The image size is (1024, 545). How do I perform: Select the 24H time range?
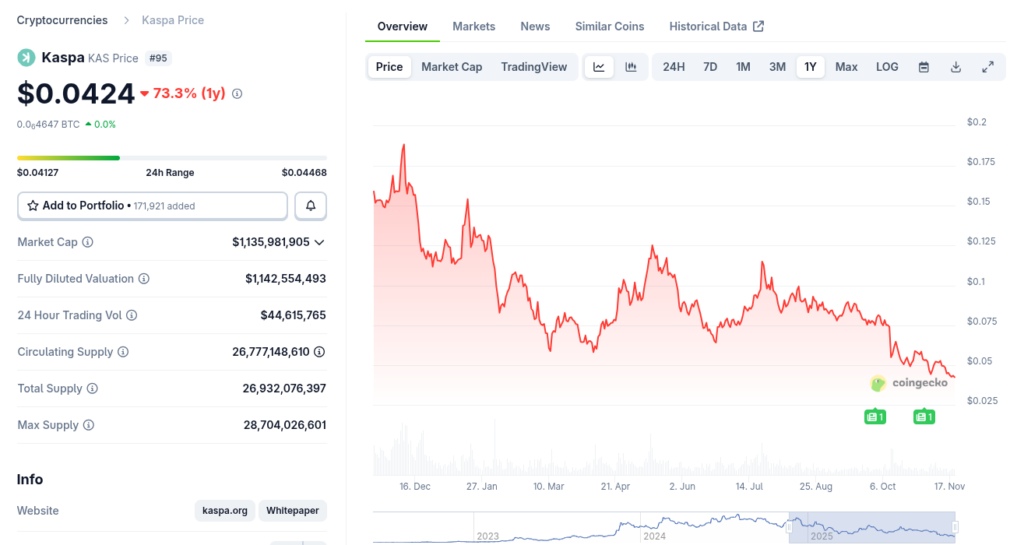pos(674,67)
